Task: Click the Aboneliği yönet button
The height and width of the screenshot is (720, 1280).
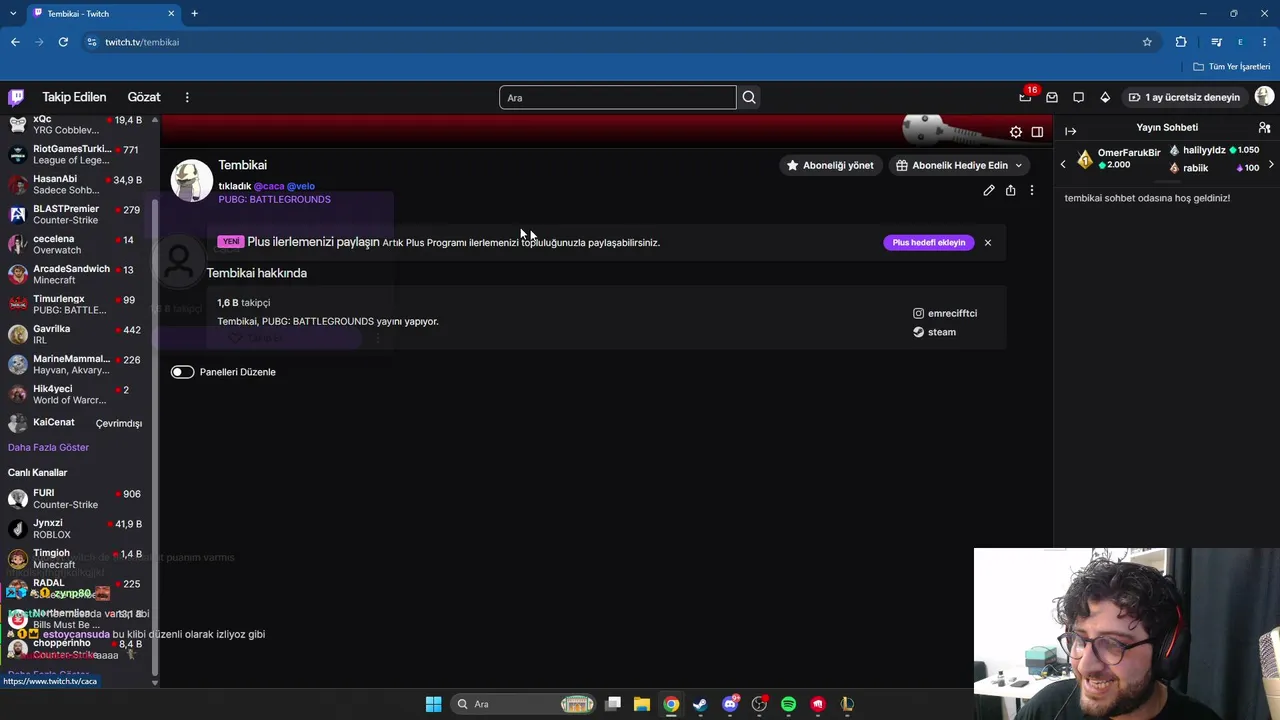Action: point(830,165)
